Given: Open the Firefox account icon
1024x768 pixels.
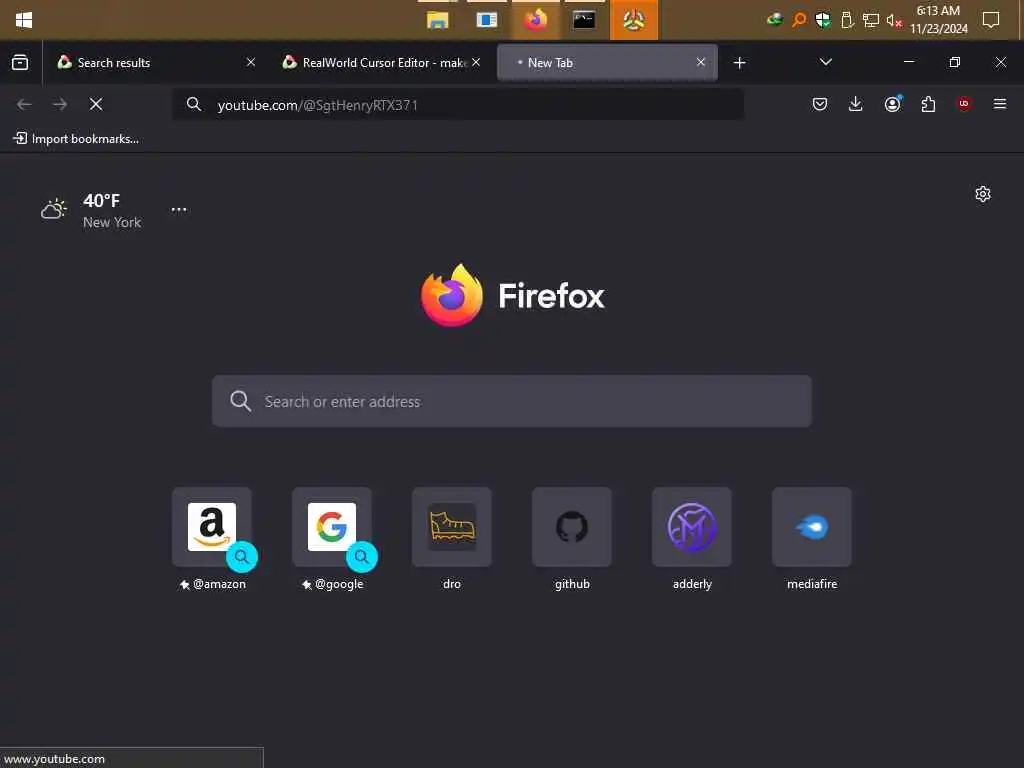Looking at the screenshot, I should click(892, 104).
